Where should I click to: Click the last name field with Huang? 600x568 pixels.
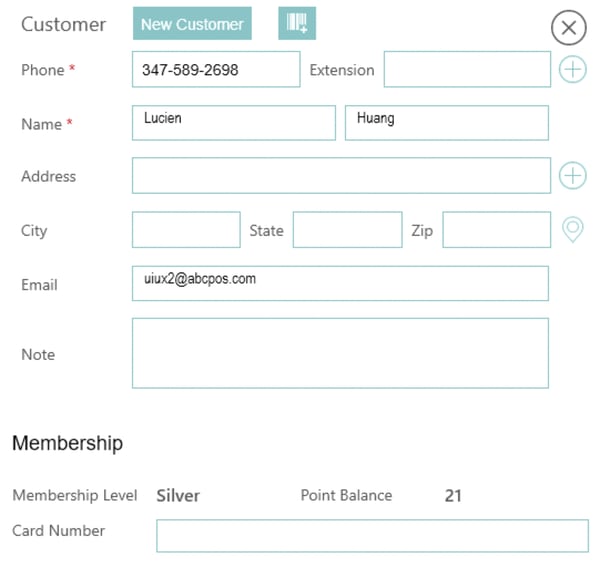447,123
